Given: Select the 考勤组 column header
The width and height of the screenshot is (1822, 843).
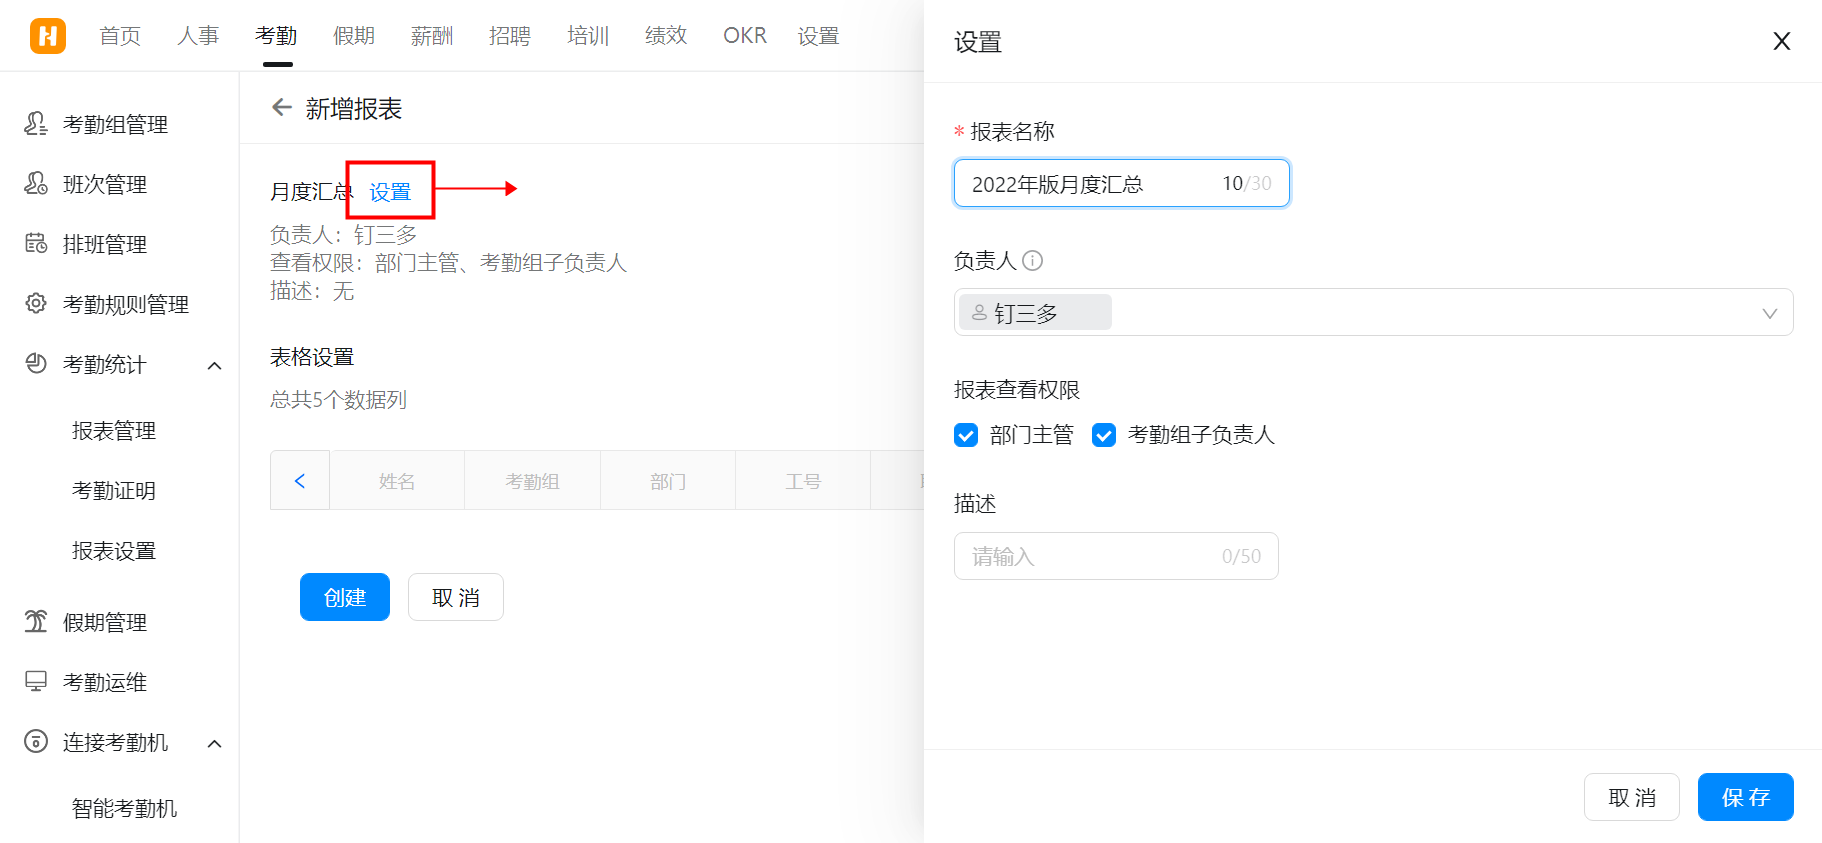Looking at the screenshot, I should tap(532, 481).
